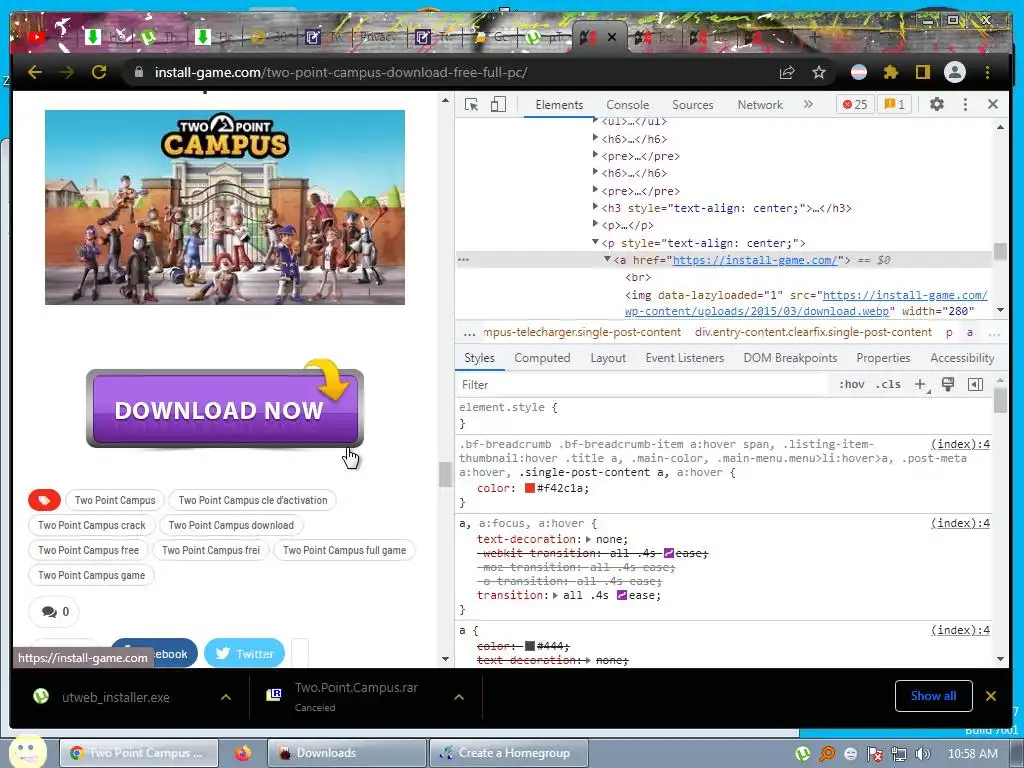Open the Accessibility tab
This screenshot has width=1024, height=768.
[x=962, y=358]
